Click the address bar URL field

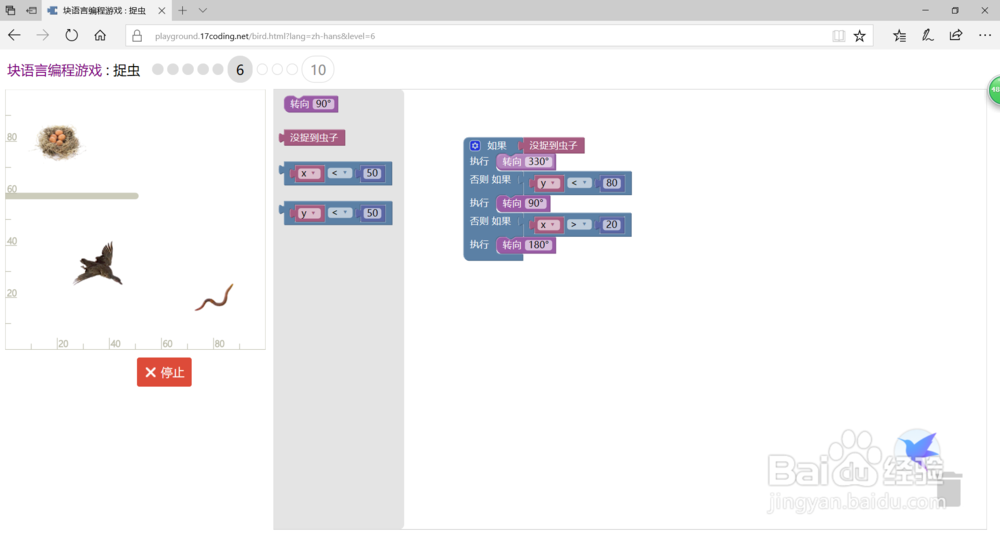pos(480,36)
